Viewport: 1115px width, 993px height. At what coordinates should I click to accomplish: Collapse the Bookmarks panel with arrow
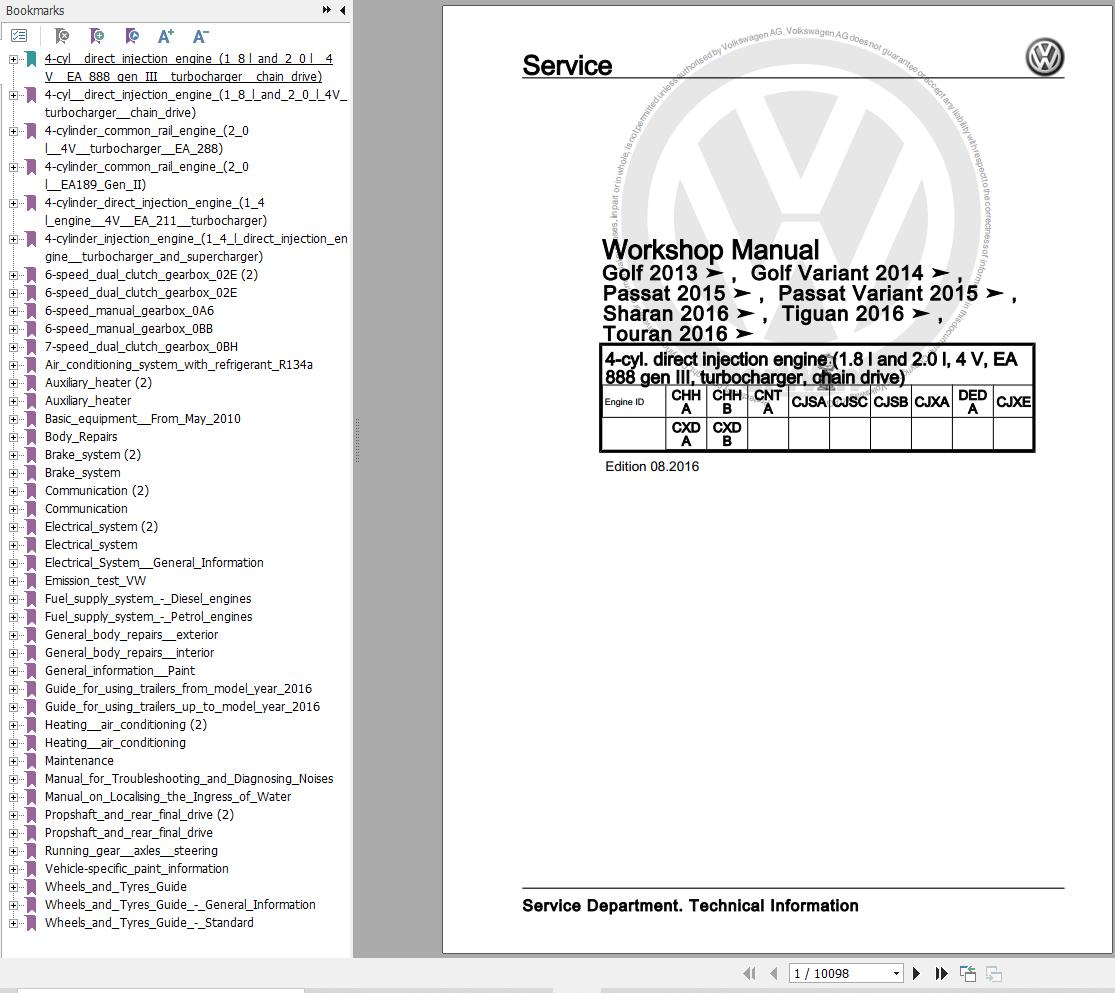pos(342,10)
